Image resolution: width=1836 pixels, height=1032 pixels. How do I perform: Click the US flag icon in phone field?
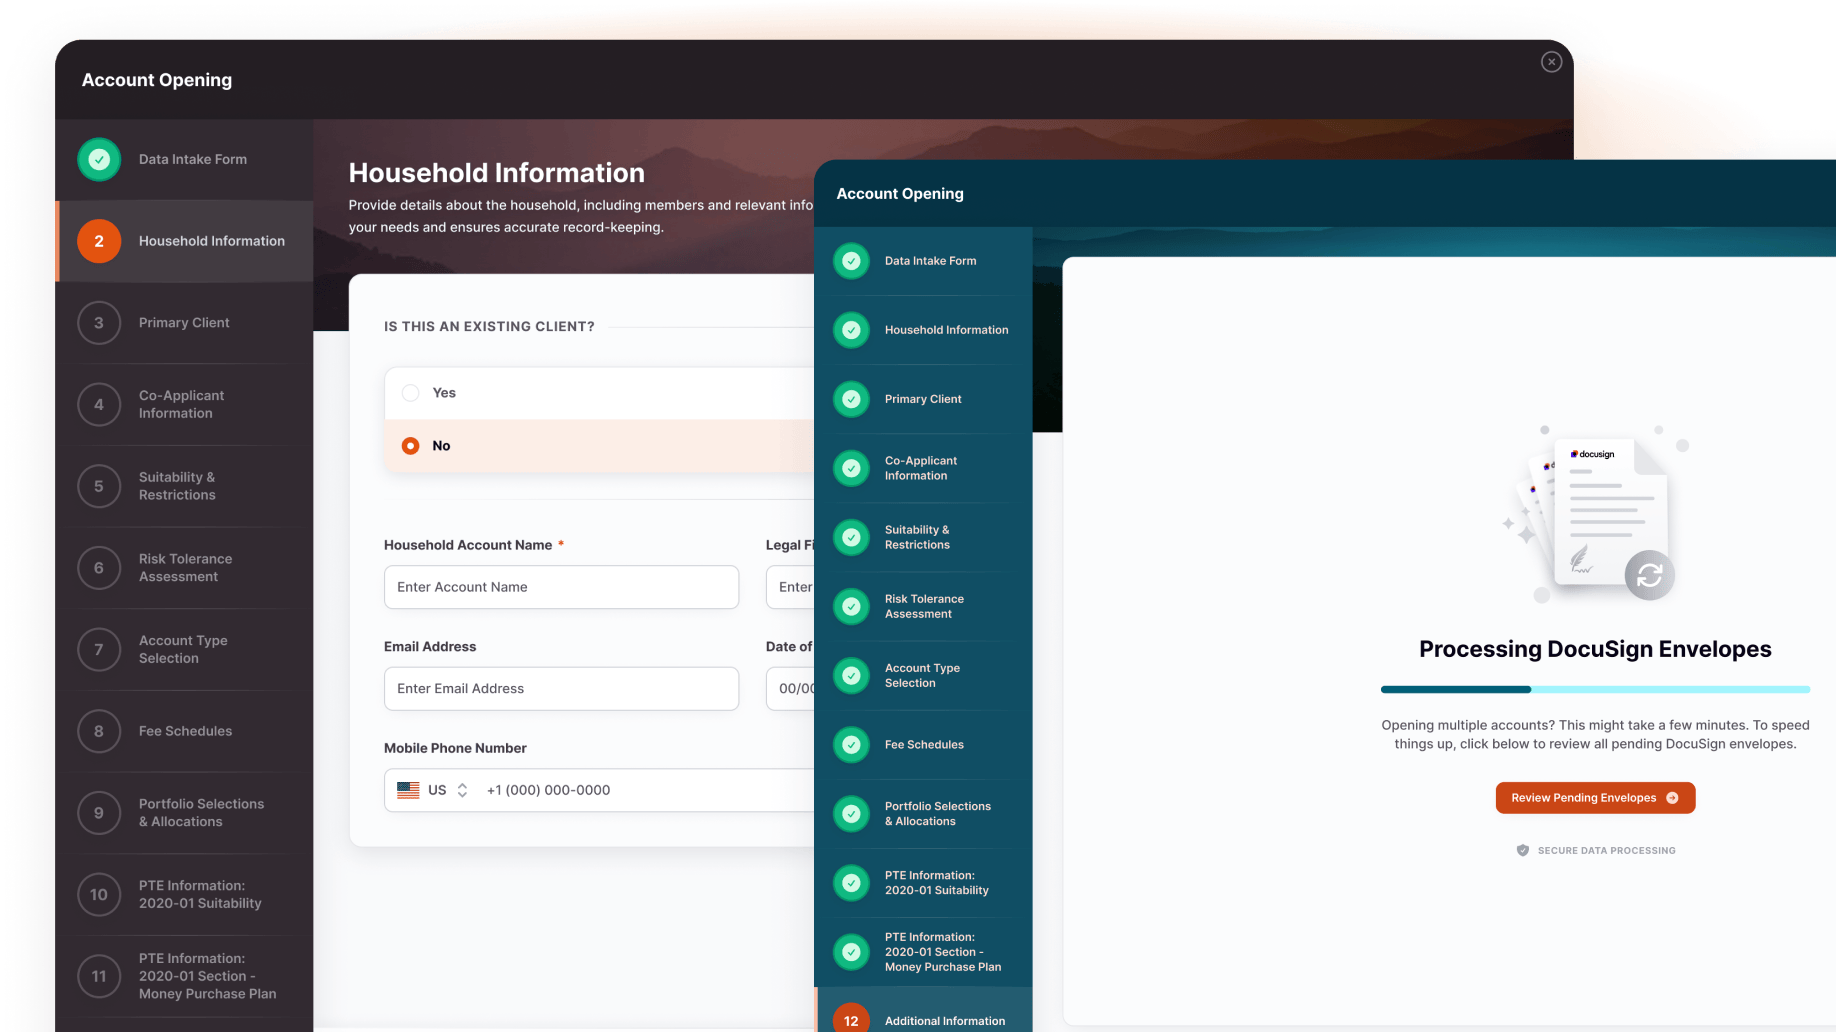(408, 790)
